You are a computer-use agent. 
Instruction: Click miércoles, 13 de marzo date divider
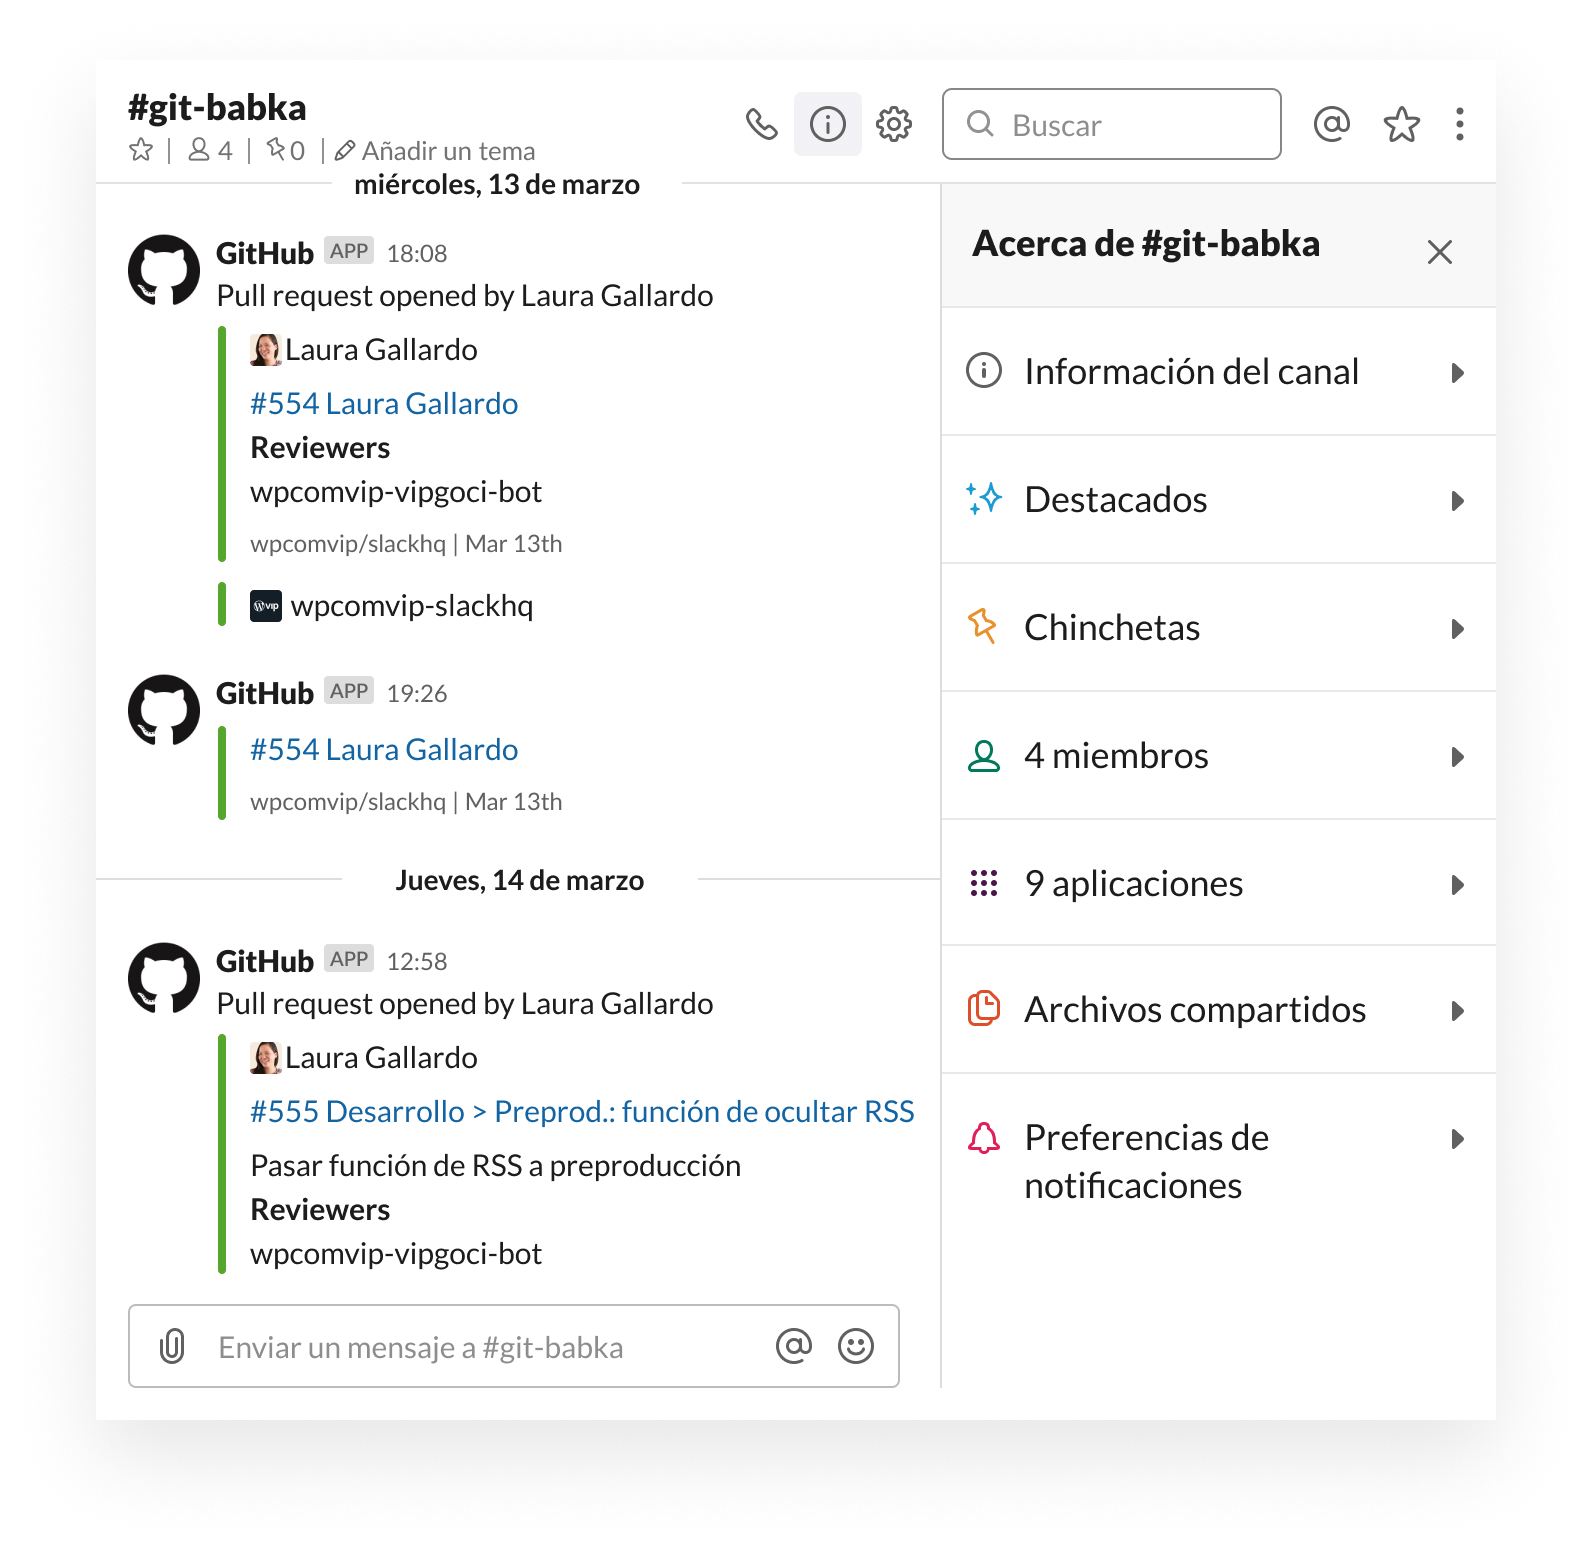click(x=497, y=185)
